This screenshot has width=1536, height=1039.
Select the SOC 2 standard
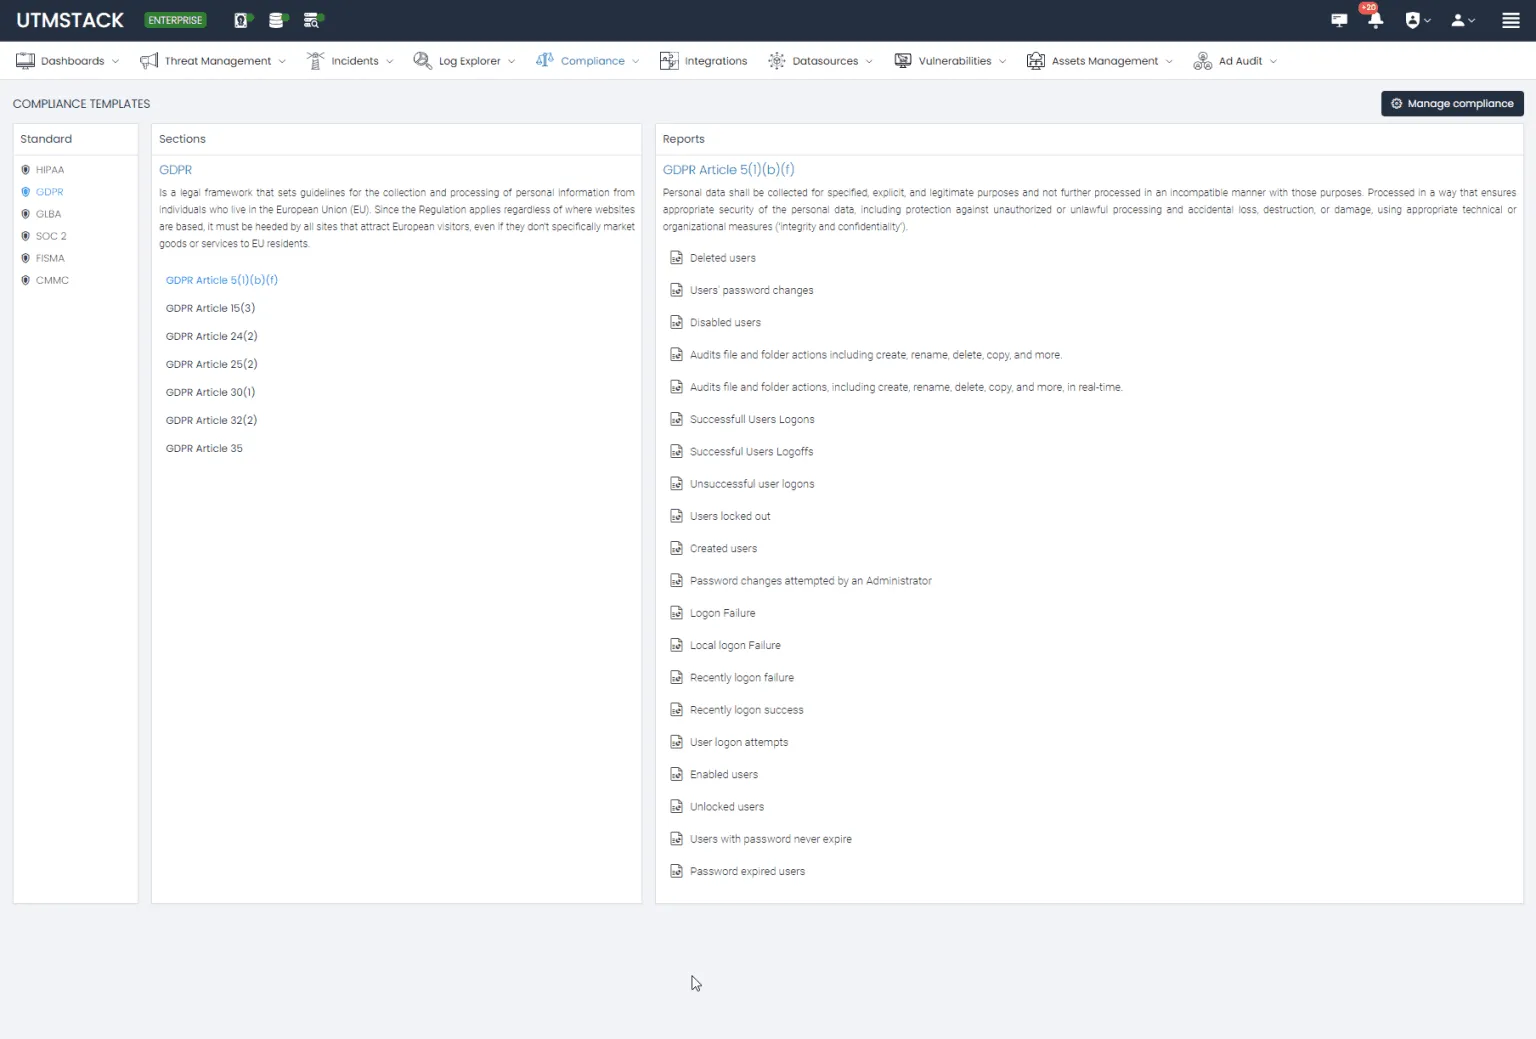[x=44, y=236]
